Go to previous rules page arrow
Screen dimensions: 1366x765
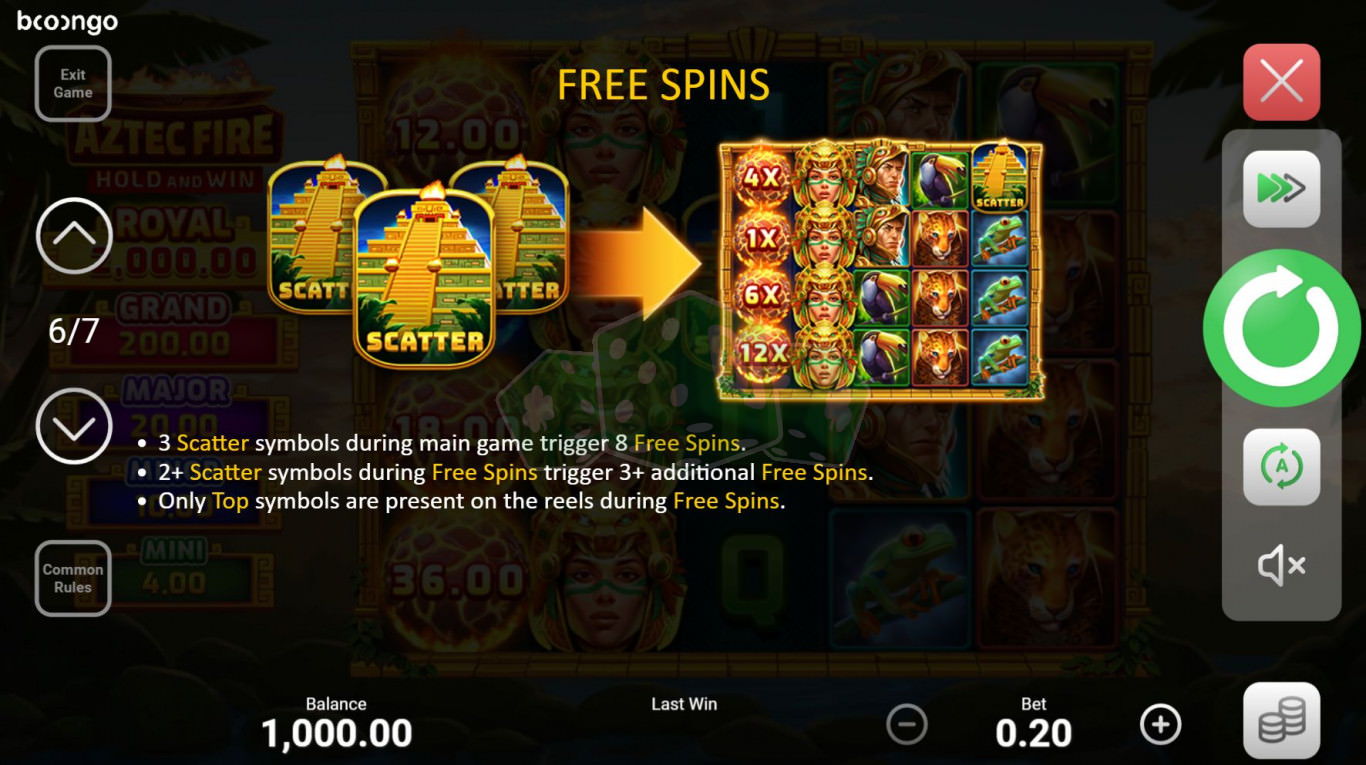click(74, 236)
